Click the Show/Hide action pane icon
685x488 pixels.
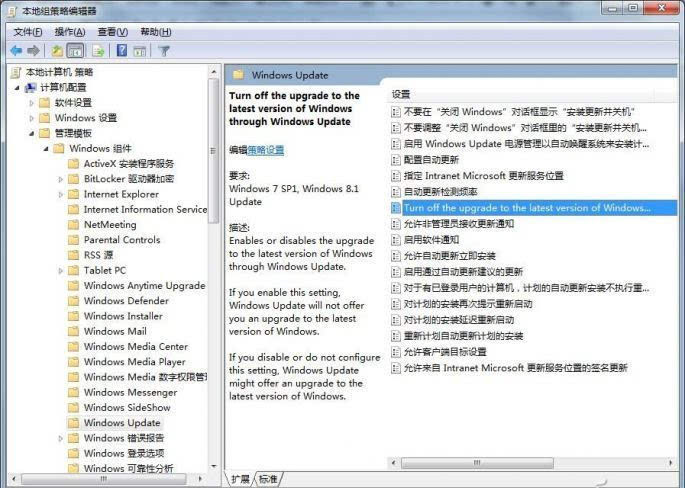[140, 51]
